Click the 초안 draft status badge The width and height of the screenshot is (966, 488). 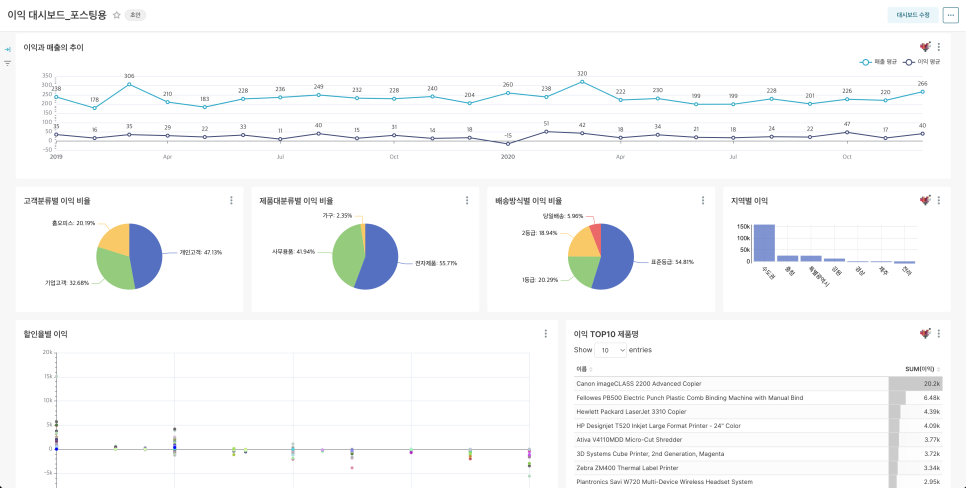[136, 15]
